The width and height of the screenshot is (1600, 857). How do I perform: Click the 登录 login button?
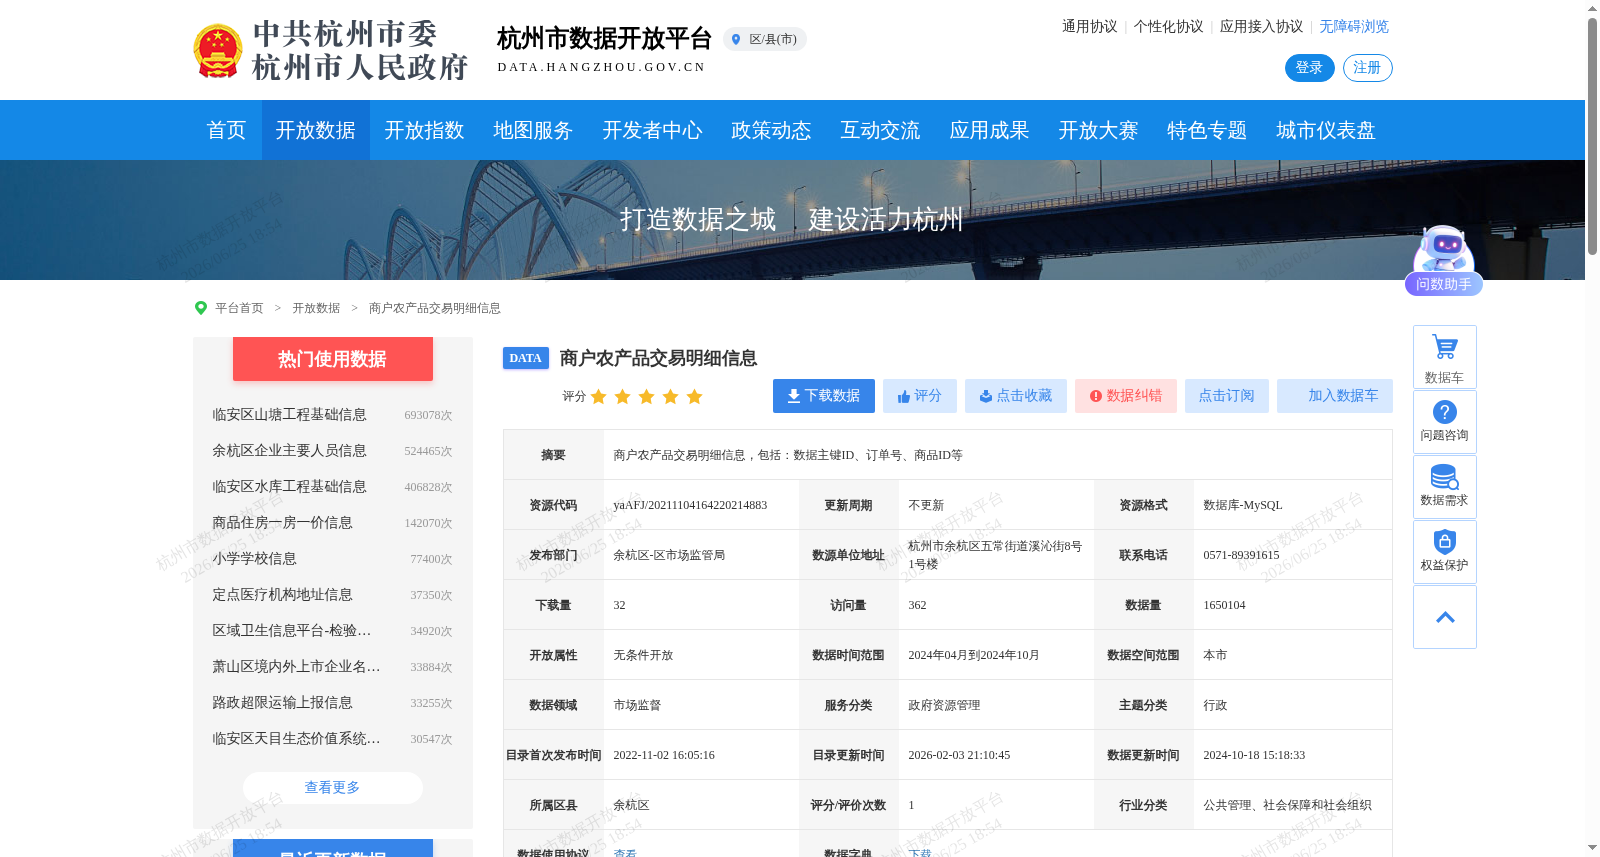point(1309,68)
